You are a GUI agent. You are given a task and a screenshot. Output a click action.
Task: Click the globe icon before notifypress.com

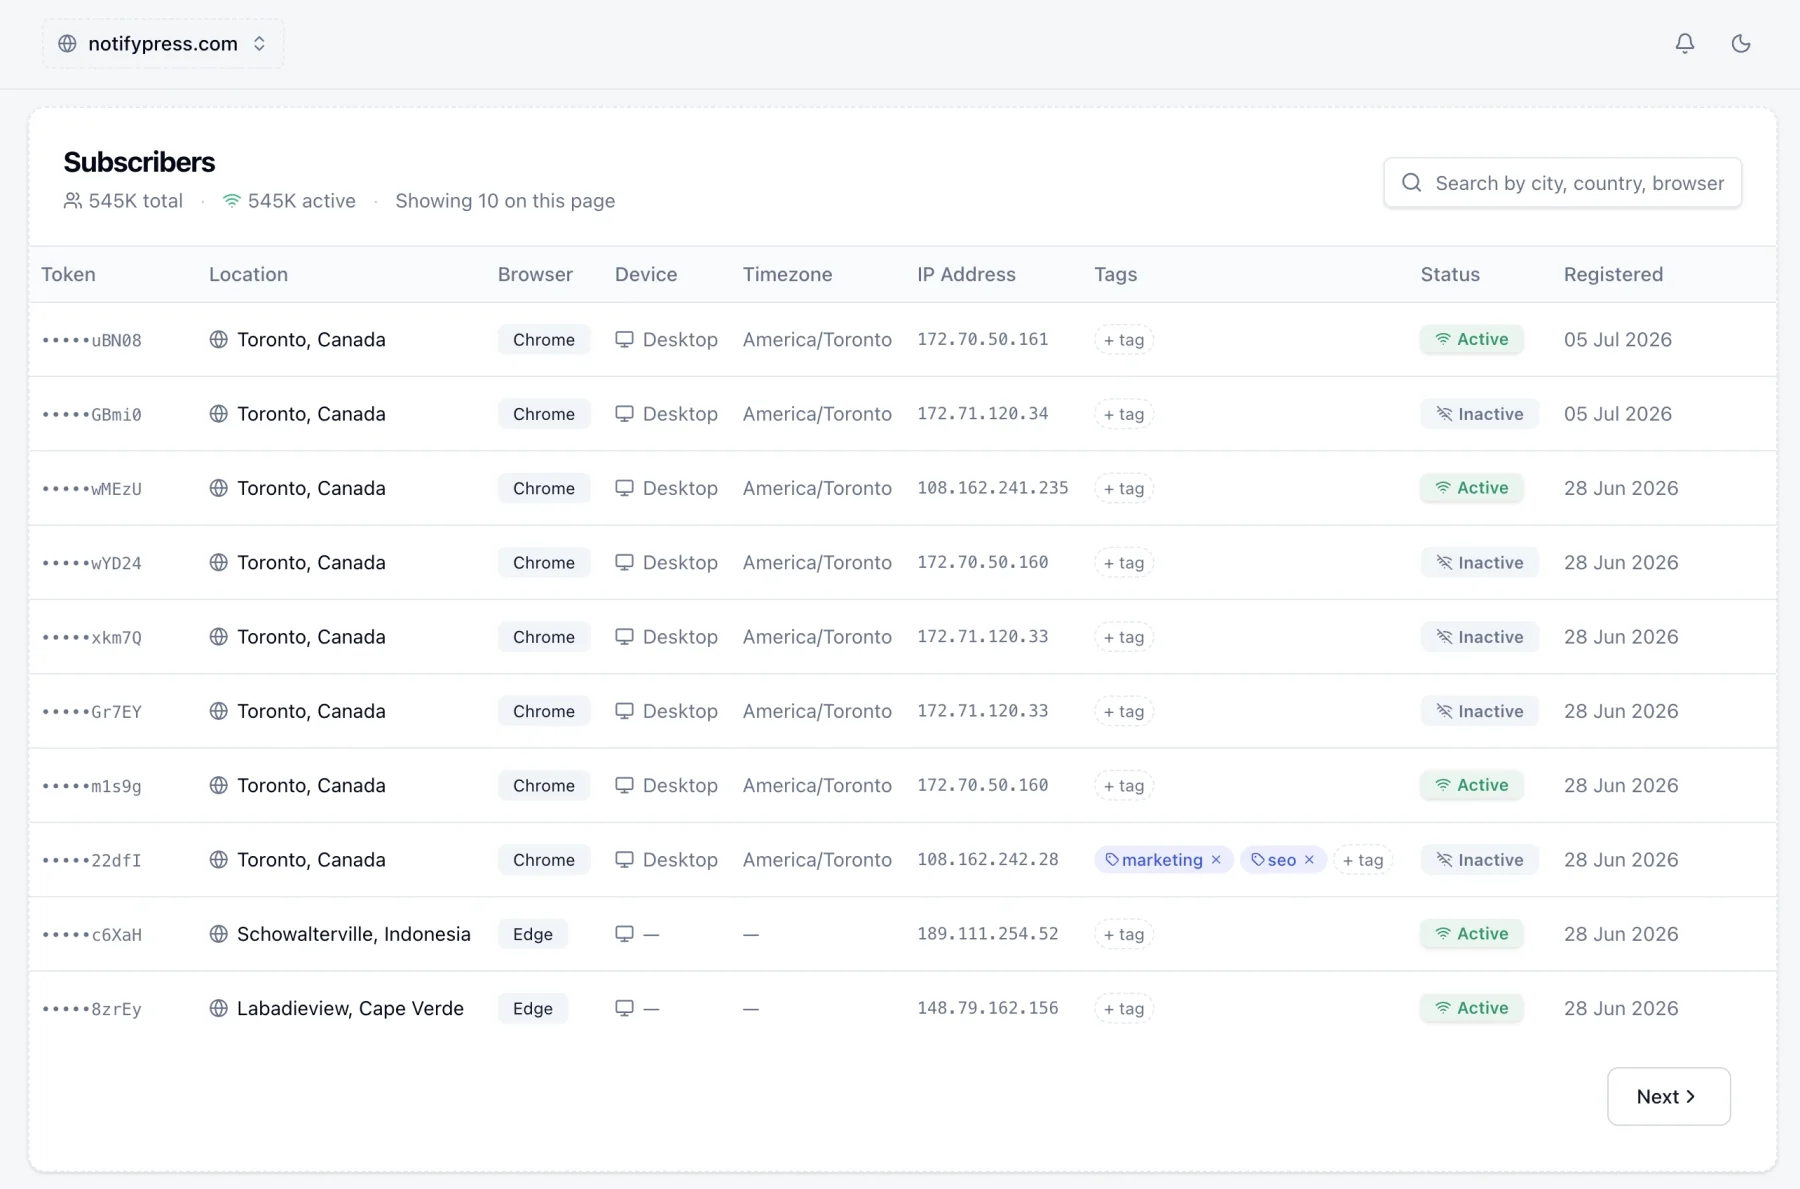67,44
